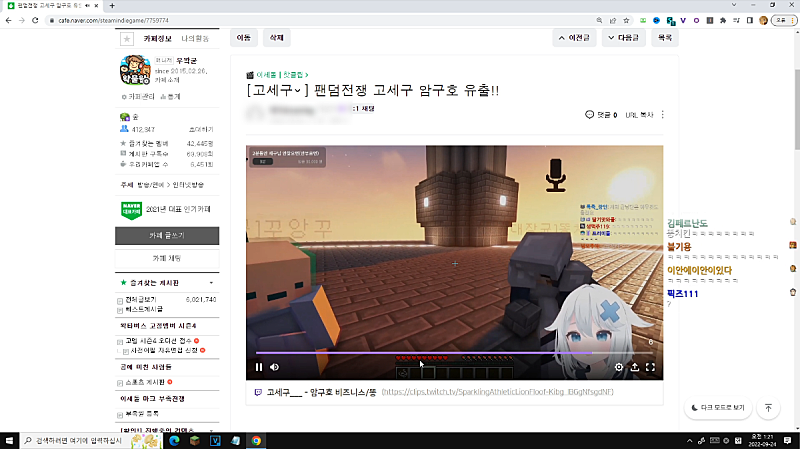Go to next post with 다음글

pyautogui.click(x=623, y=38)
